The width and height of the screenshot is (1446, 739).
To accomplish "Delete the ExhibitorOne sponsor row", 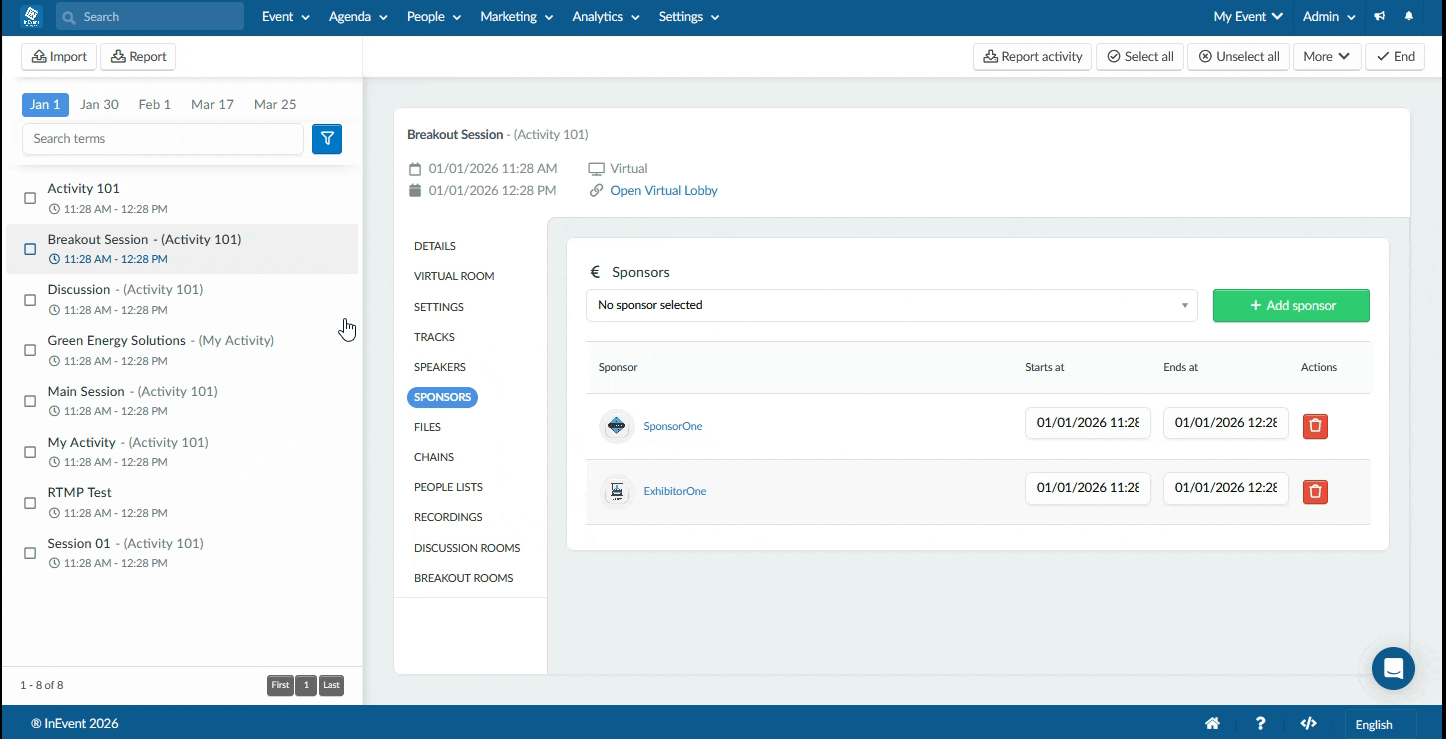I will point(1315,491).
